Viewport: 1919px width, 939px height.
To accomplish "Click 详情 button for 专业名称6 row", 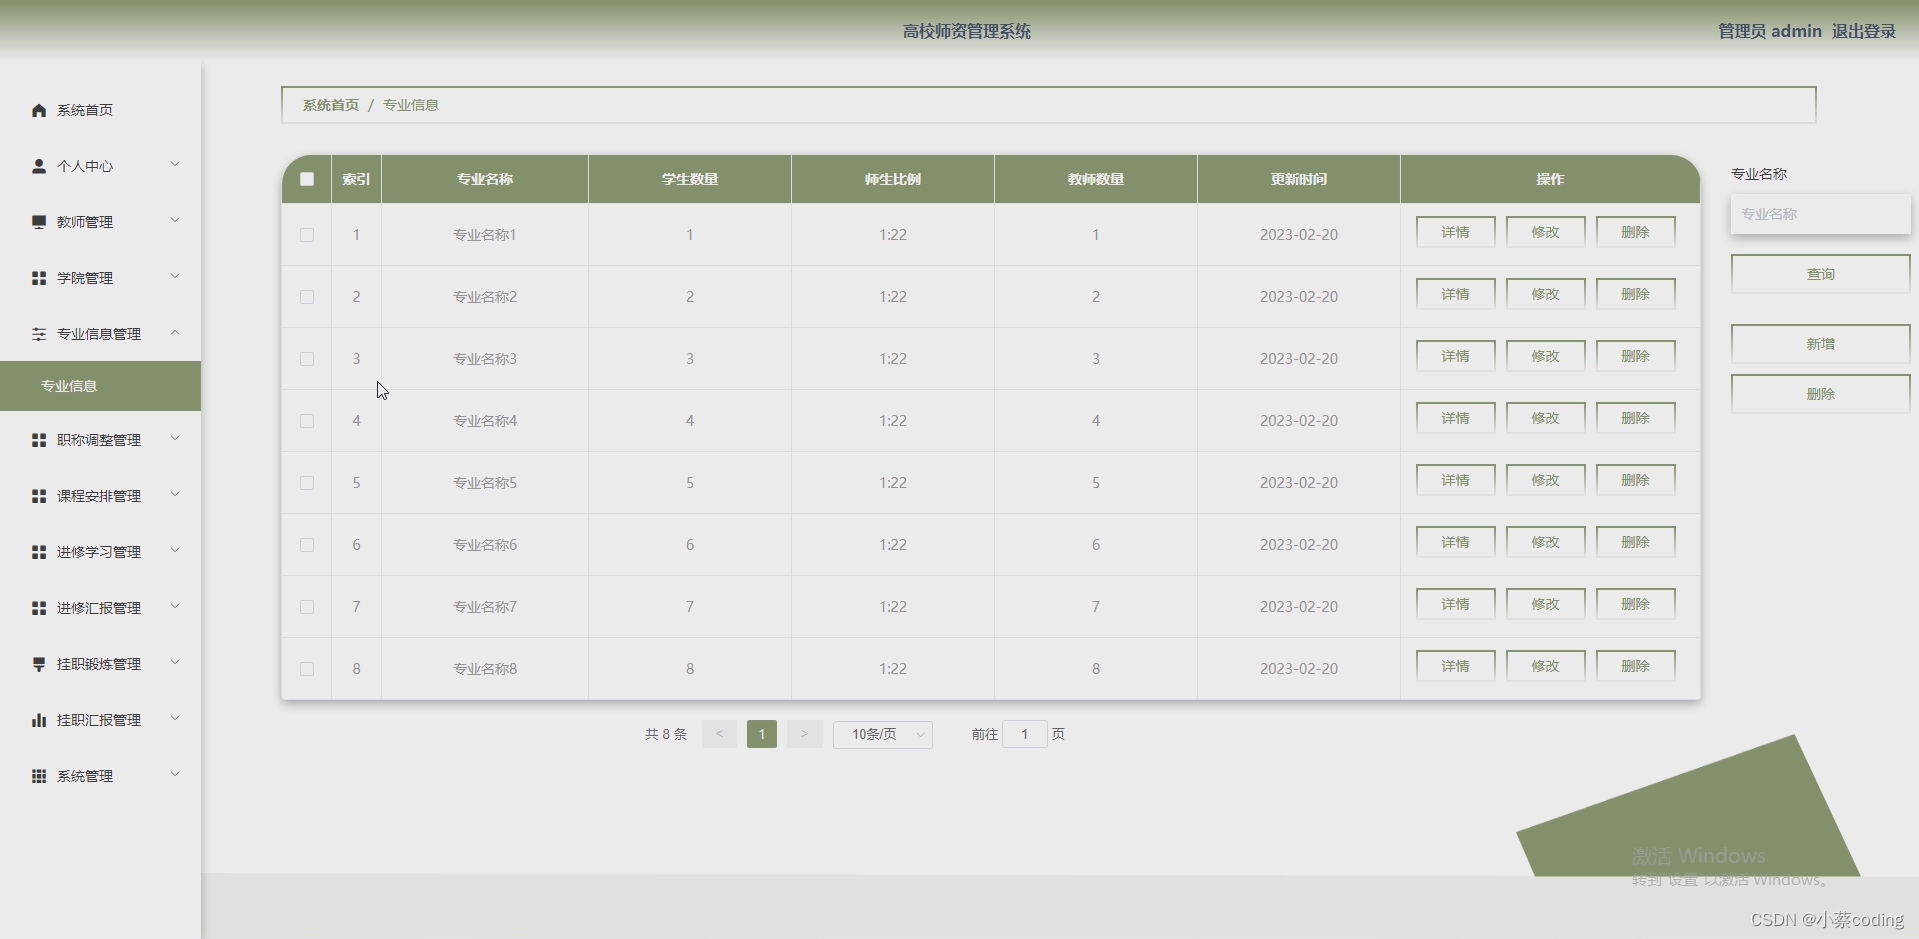I will pyautogui.click(x=1455, y=542).
